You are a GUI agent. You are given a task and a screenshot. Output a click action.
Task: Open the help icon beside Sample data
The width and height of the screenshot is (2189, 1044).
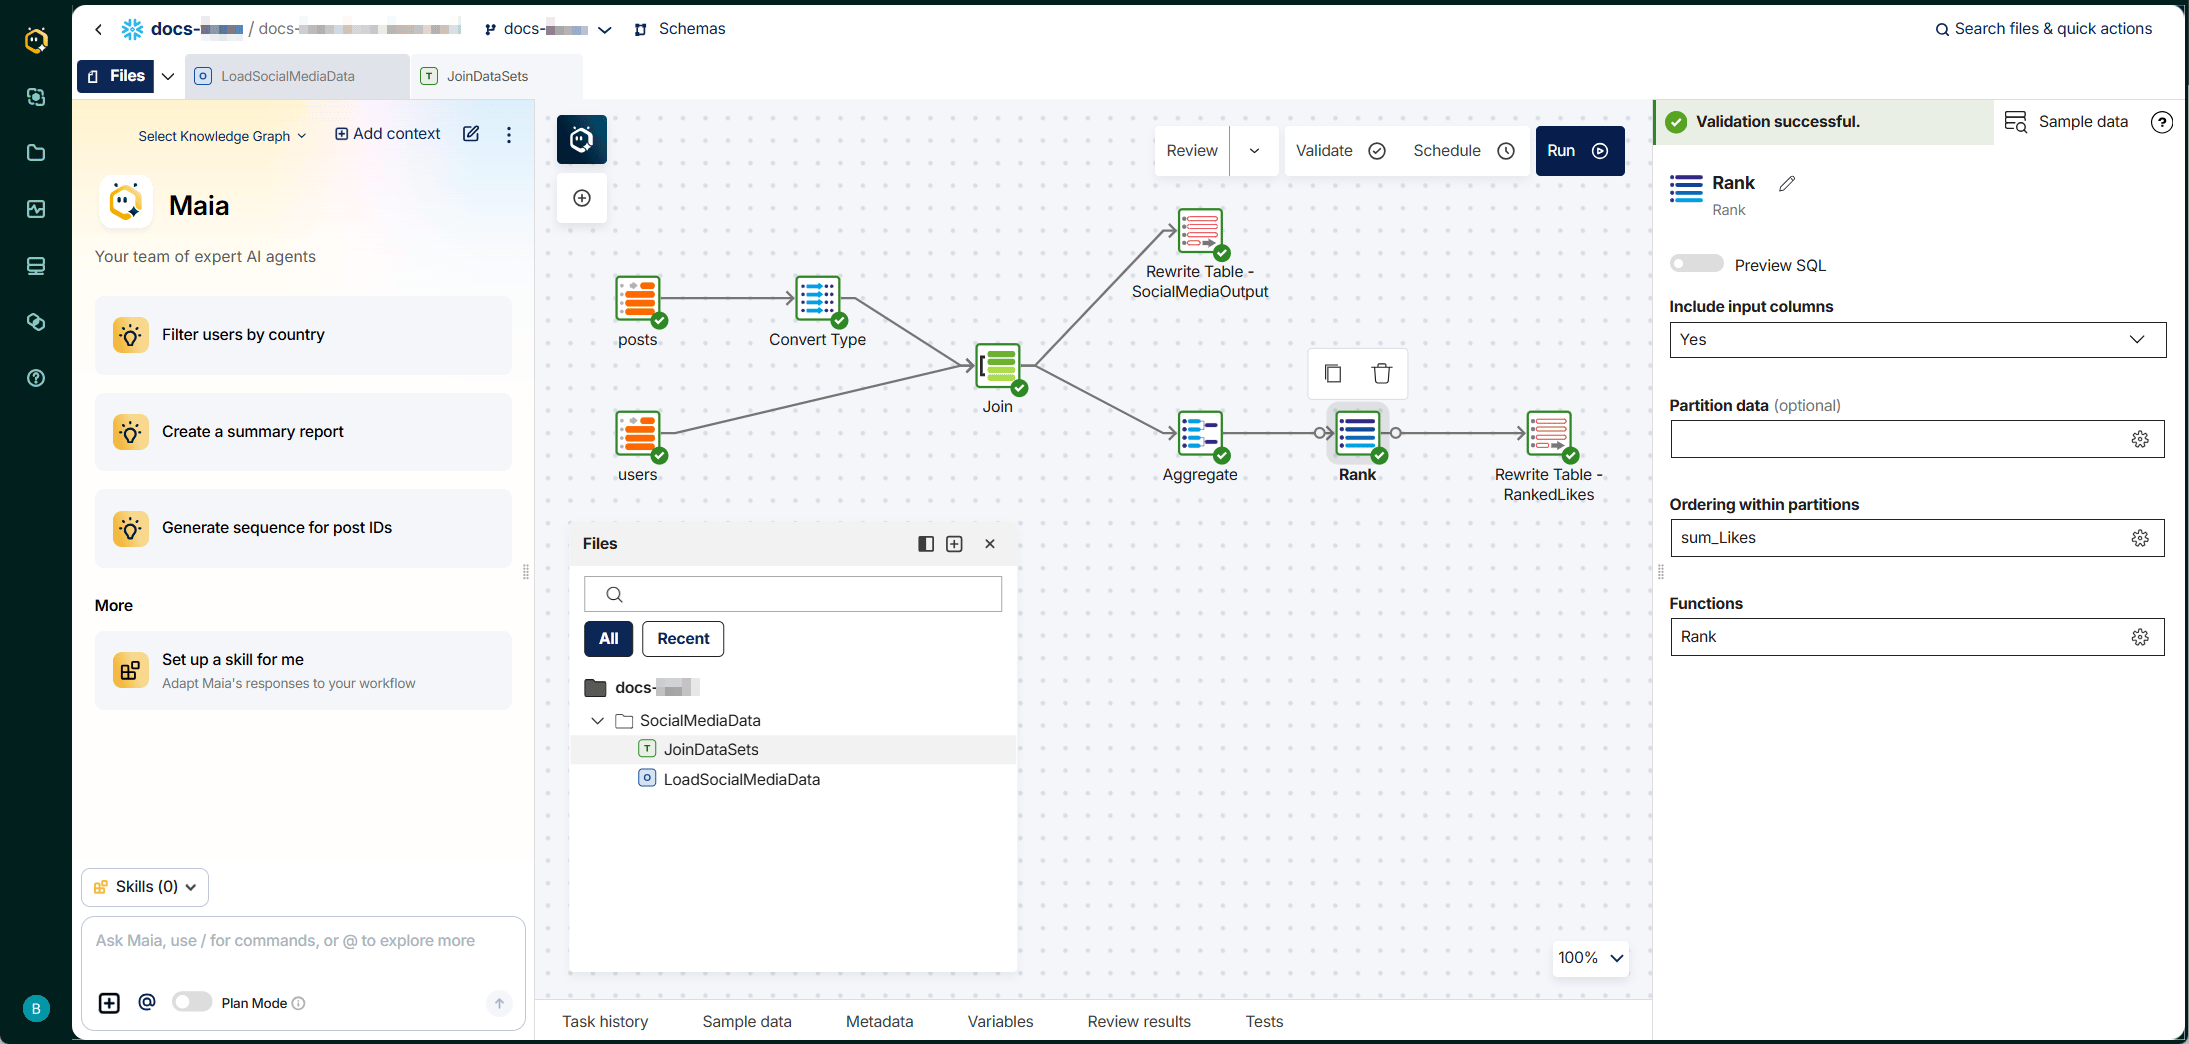[2162, 122]
